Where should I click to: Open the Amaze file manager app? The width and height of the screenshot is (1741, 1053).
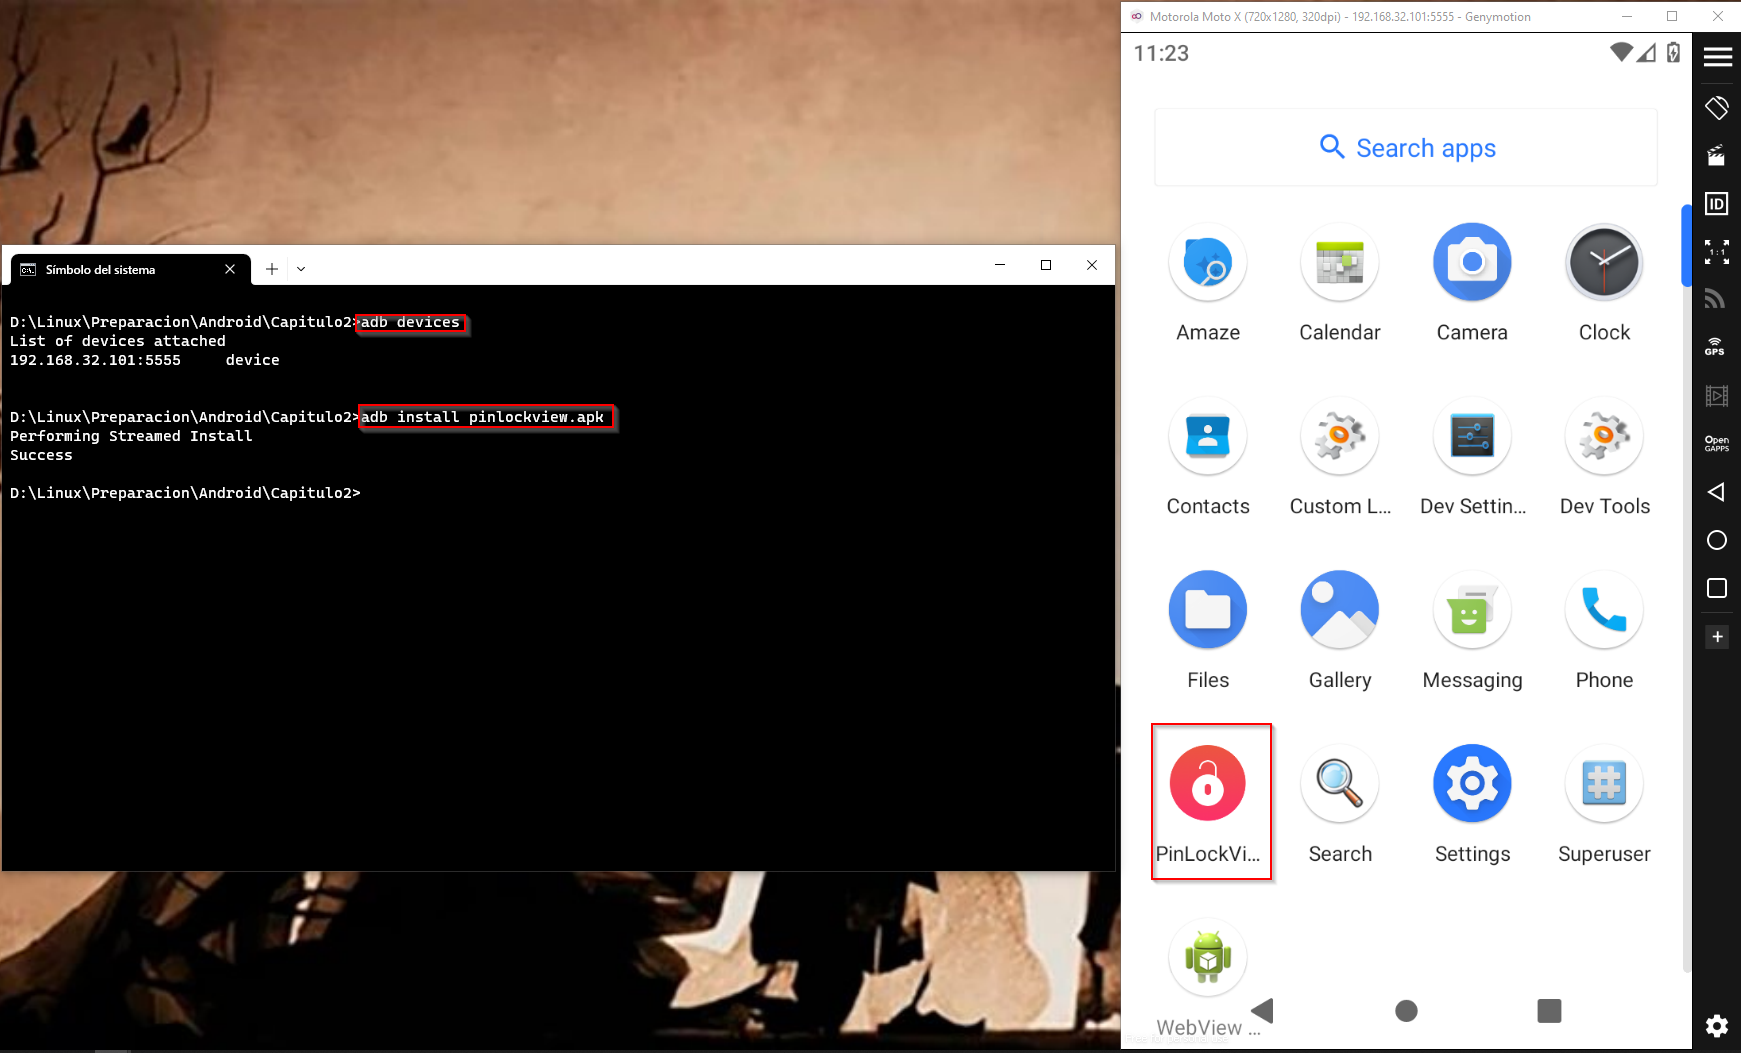click(x=1208, y=263)
